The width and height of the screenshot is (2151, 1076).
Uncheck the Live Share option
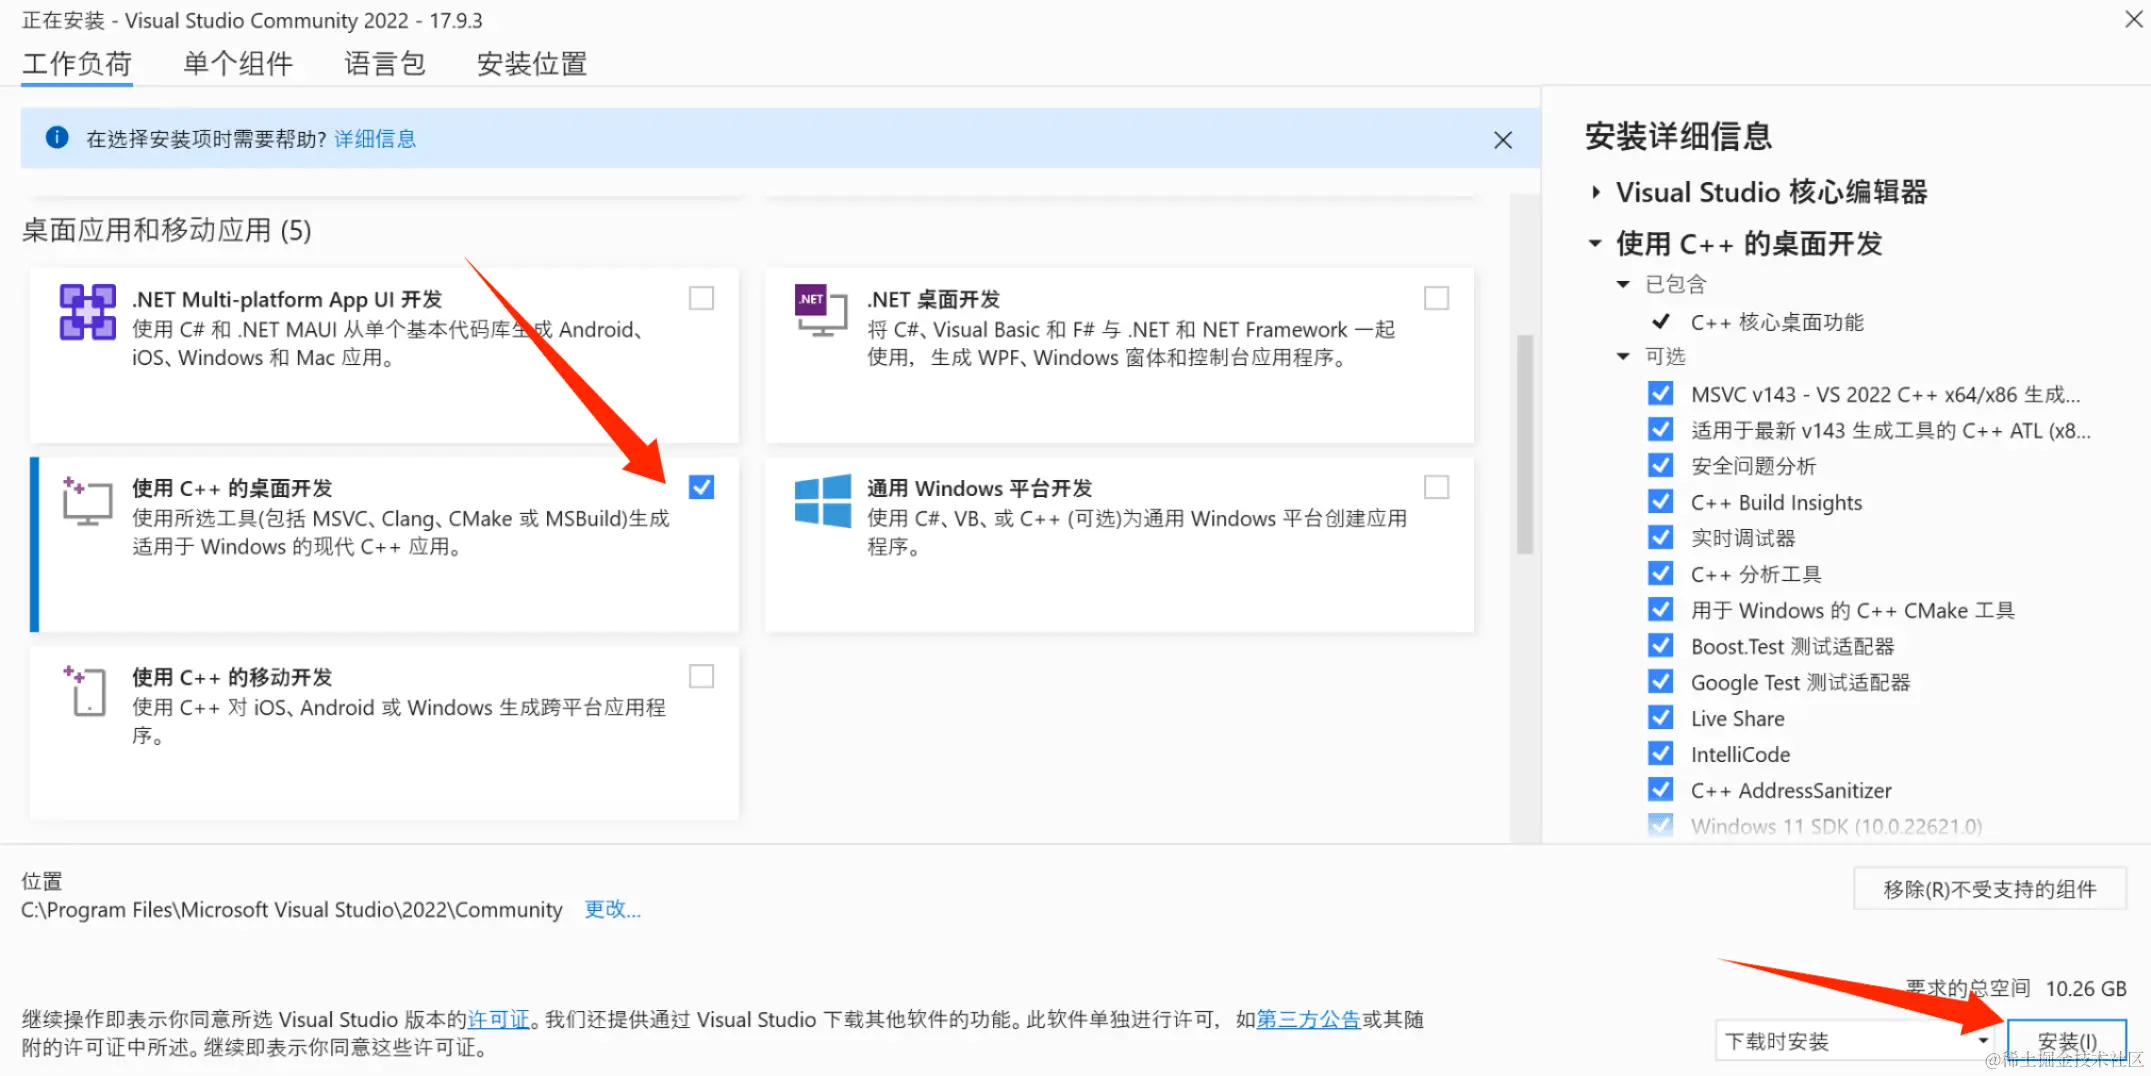1660,717
